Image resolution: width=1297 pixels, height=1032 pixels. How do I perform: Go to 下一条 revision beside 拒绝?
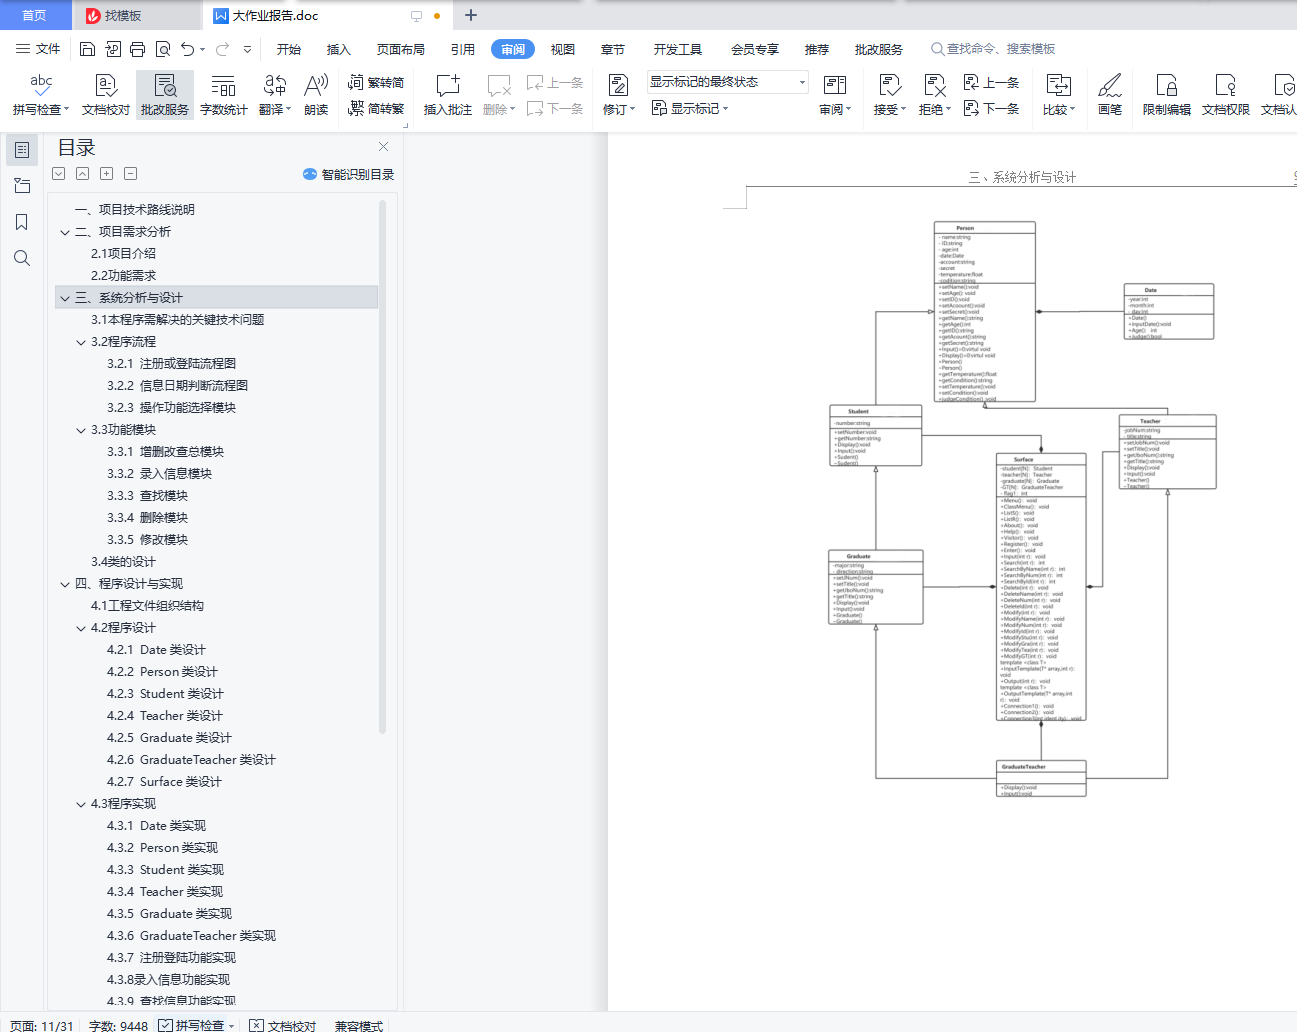click(x=991, y=108)
